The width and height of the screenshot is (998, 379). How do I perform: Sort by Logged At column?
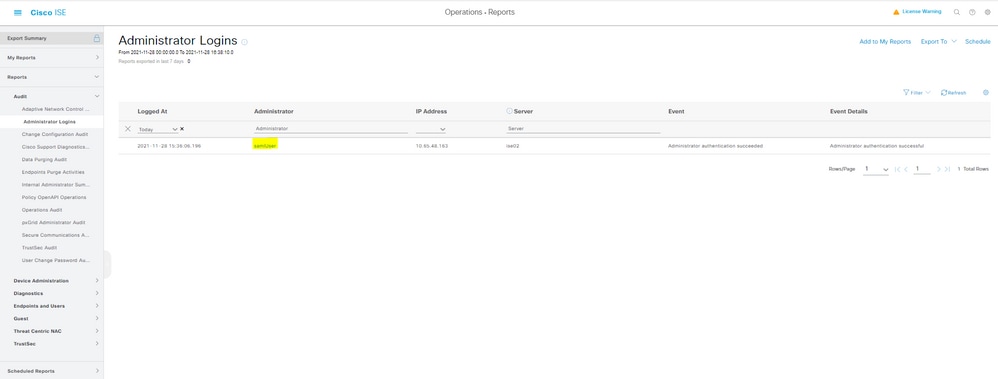[x=152, y=111]
